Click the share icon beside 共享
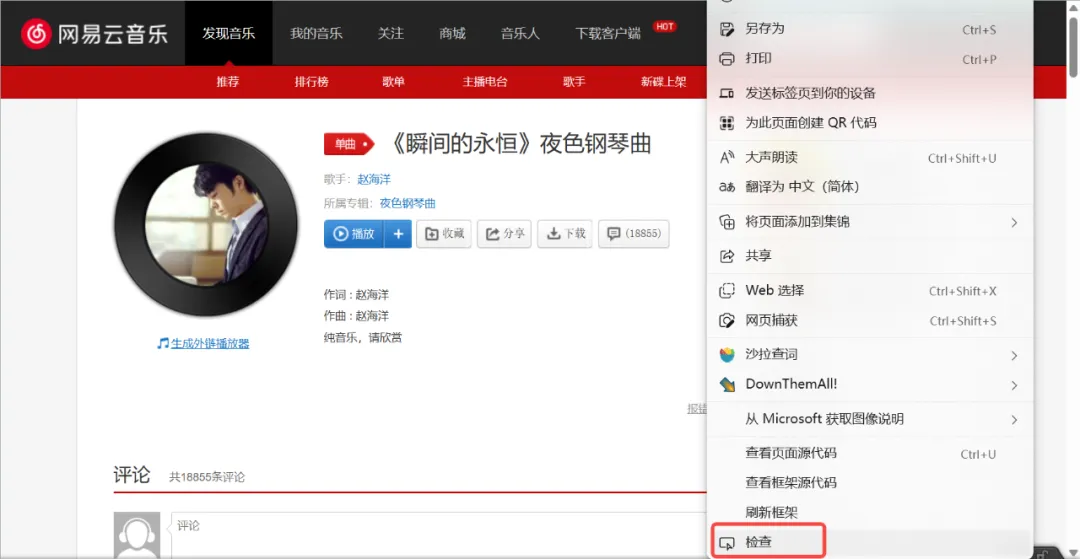This screenshot has height=559, width=1080. click(727, 256)
